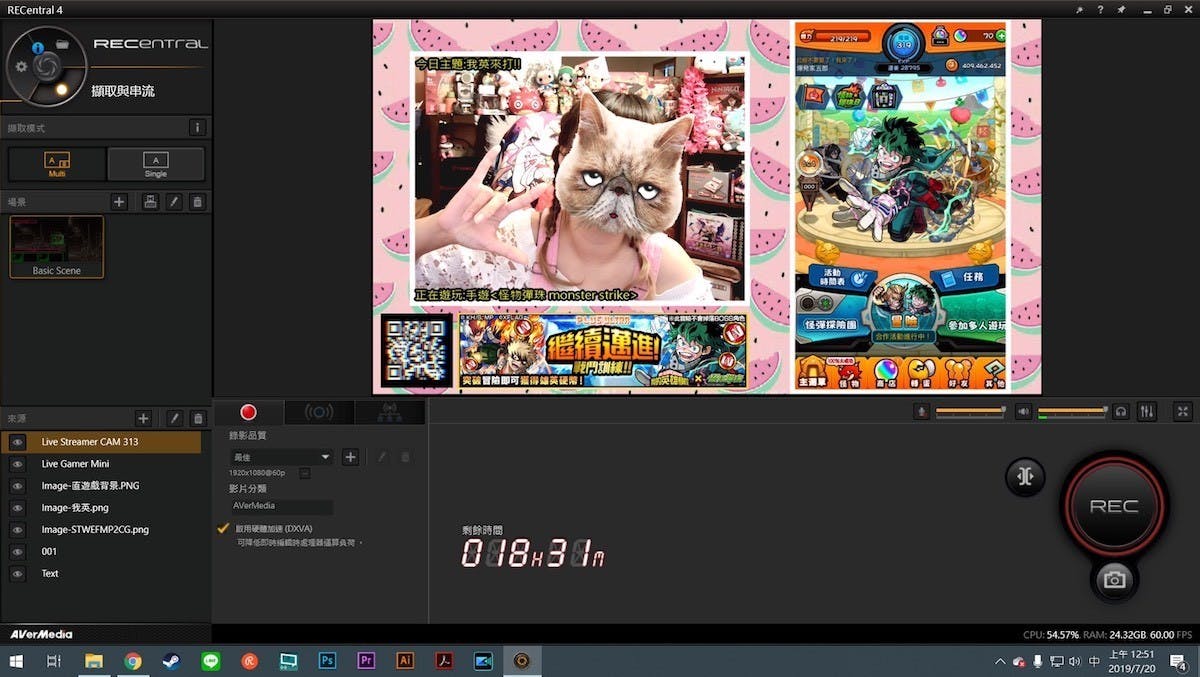Edit the scene with the pencil icon

pyautogui.click(x=174, y=202)
